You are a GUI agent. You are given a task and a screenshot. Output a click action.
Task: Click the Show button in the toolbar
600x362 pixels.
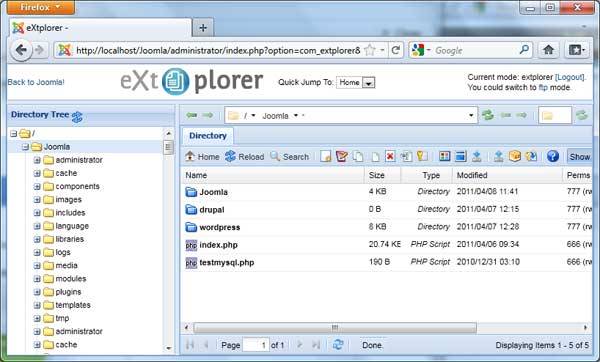click(x=579, y=157)
